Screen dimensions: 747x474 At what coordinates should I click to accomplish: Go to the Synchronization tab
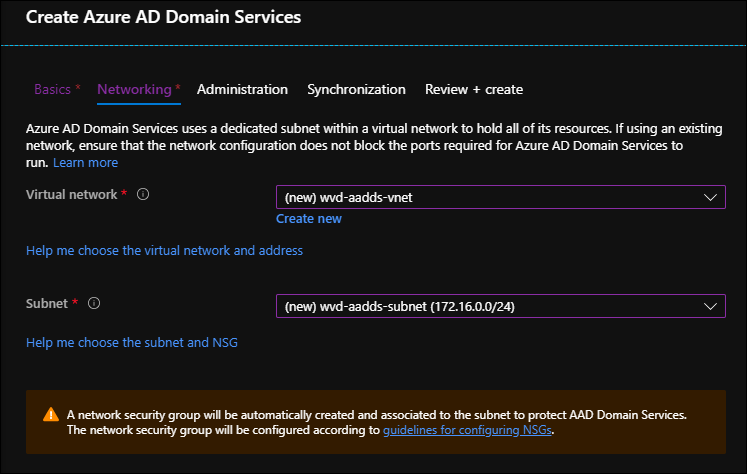click(x=356, y=90)
